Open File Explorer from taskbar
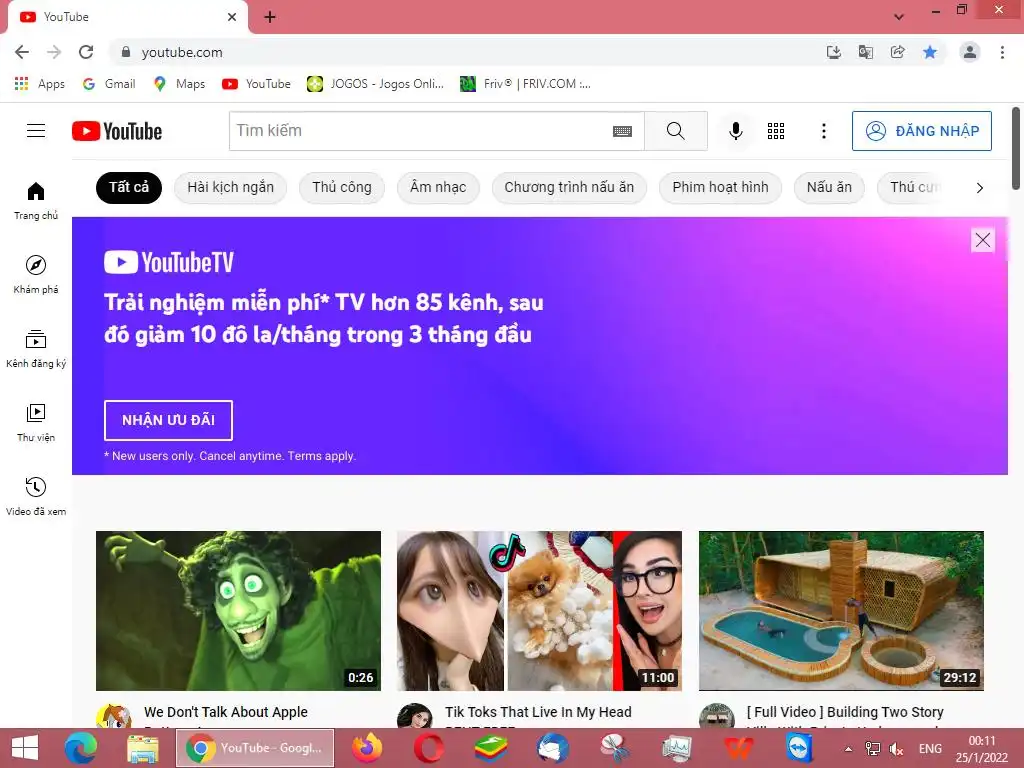 pos(142,748)
